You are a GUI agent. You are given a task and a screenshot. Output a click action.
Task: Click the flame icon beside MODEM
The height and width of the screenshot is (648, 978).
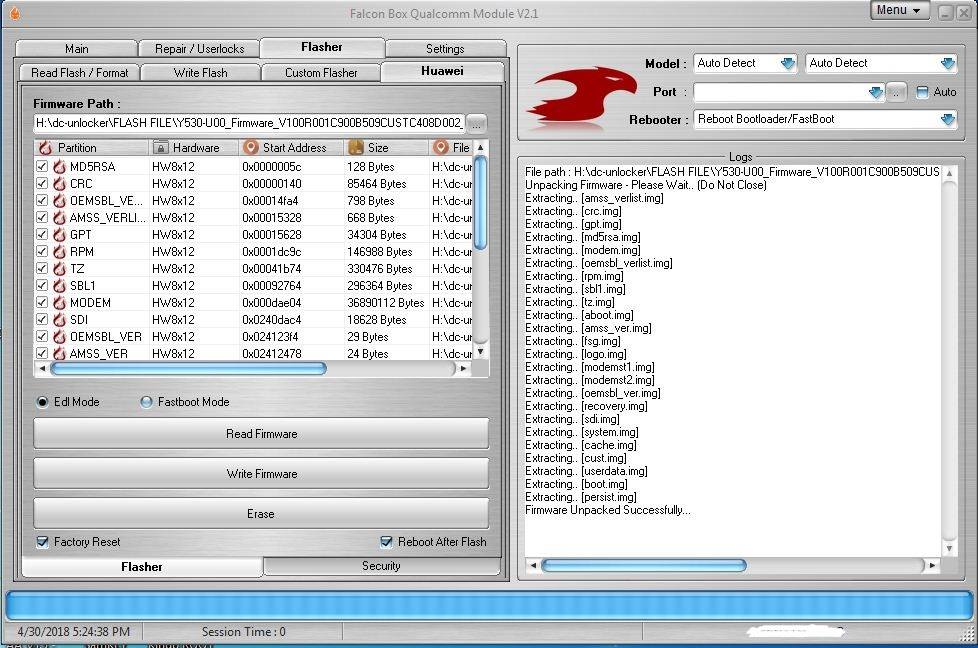click(59, 302)
